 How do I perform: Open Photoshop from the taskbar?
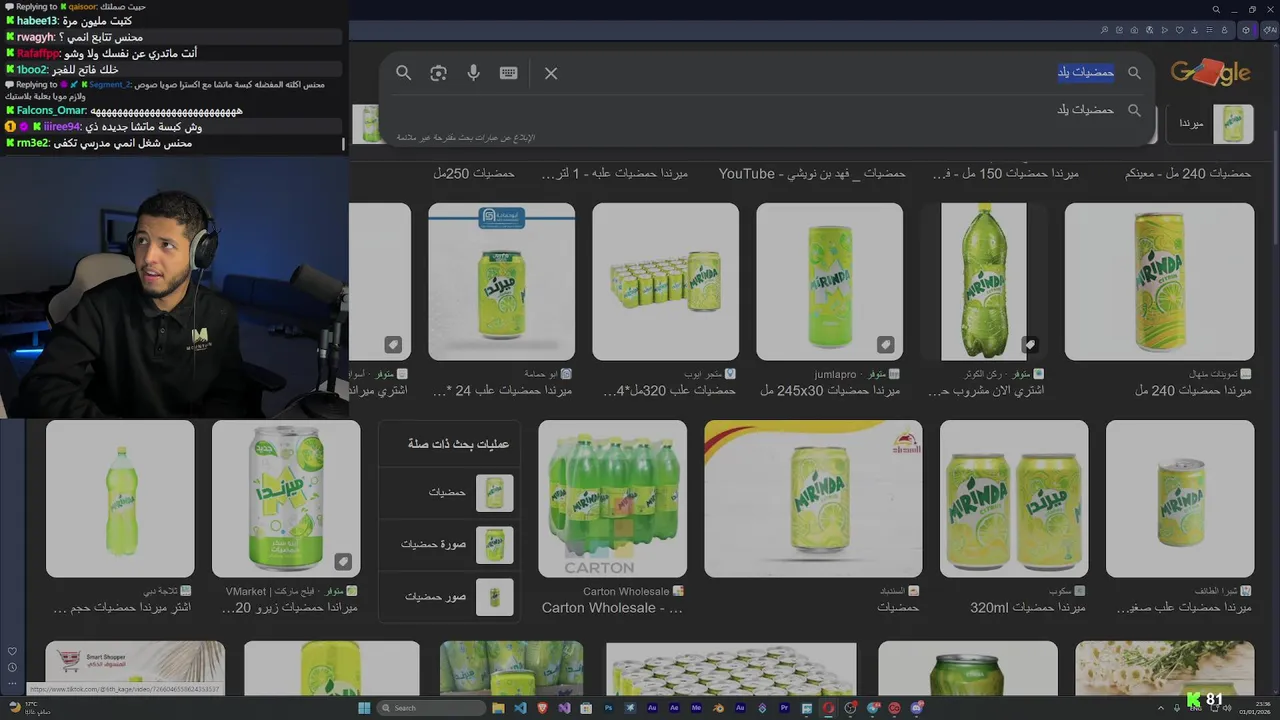tap(608, 708)
